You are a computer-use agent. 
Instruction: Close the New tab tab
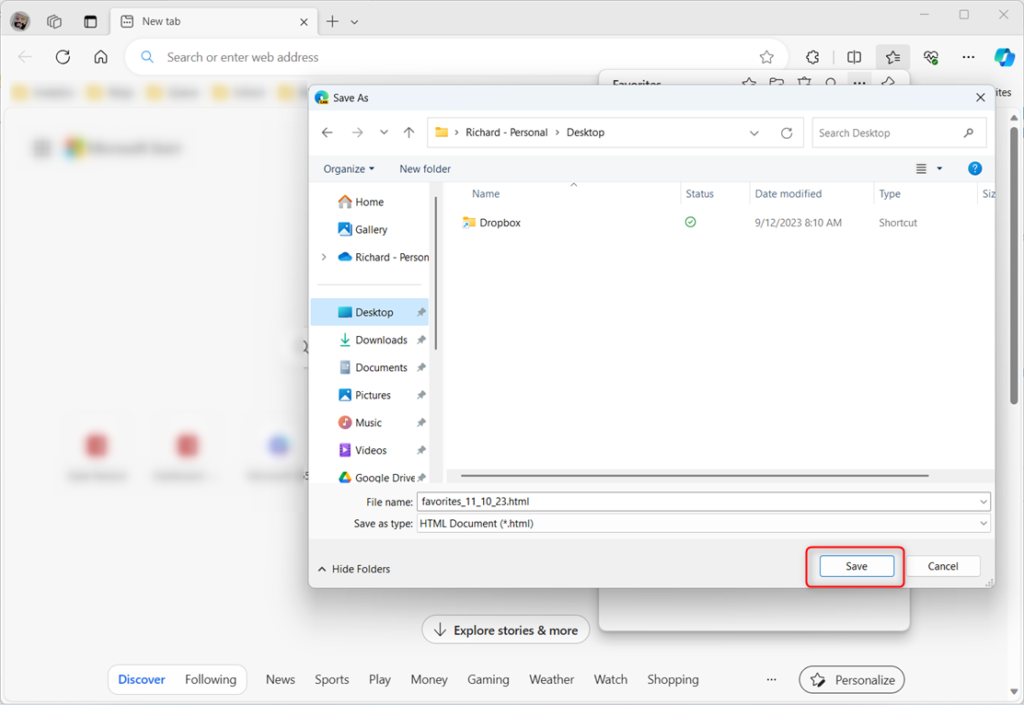(x=304, y=22)
